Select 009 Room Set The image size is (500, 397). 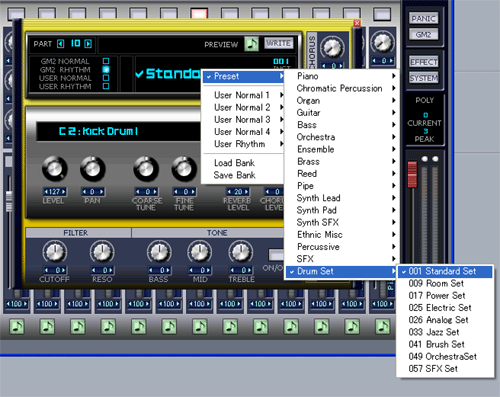click(x=445, y=283)
